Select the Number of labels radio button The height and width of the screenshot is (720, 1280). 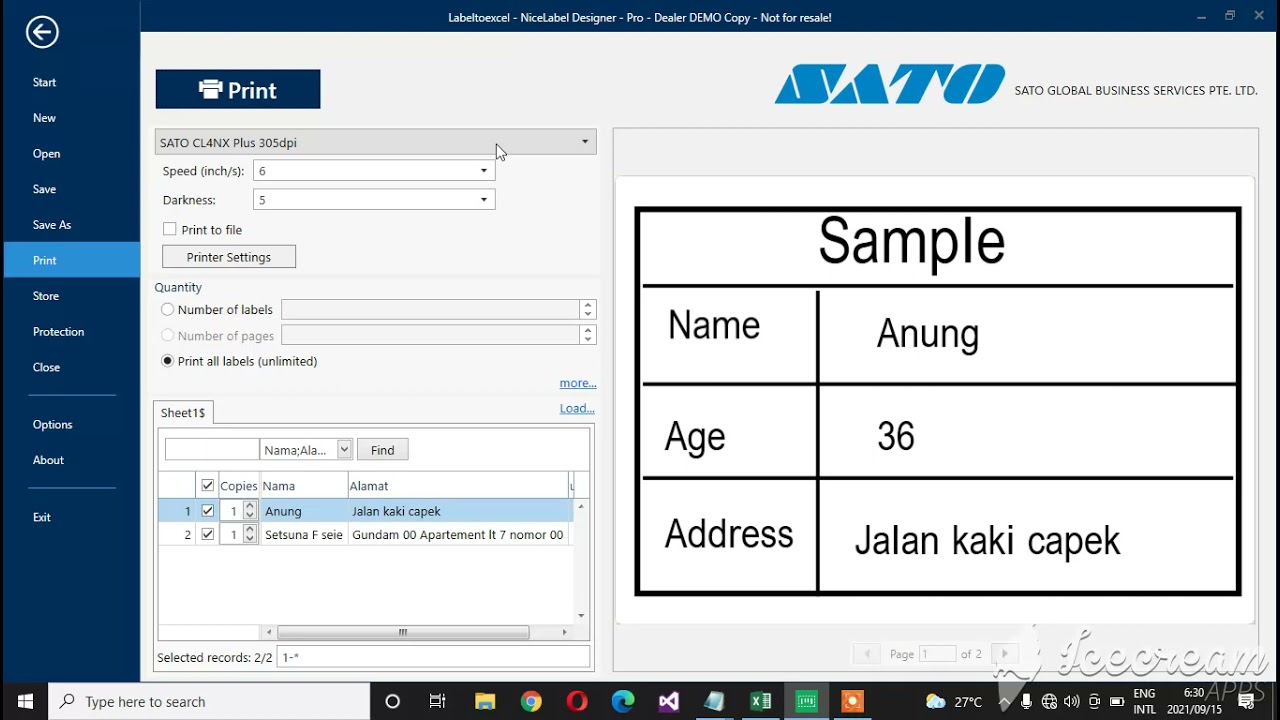(167, 310)
